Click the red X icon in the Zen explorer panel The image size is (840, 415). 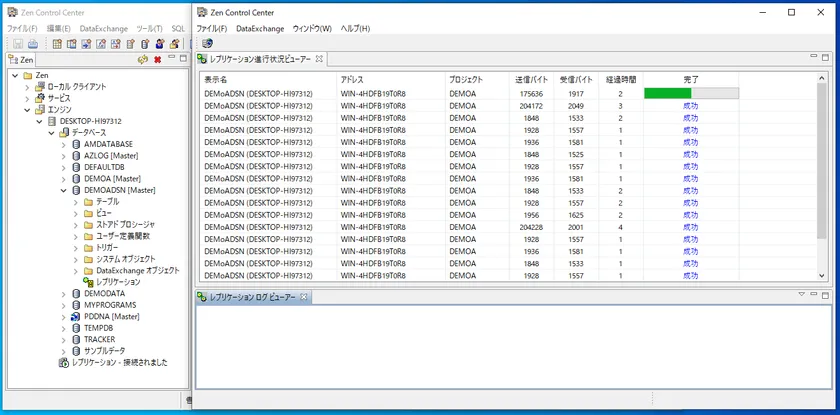point(157,60)
